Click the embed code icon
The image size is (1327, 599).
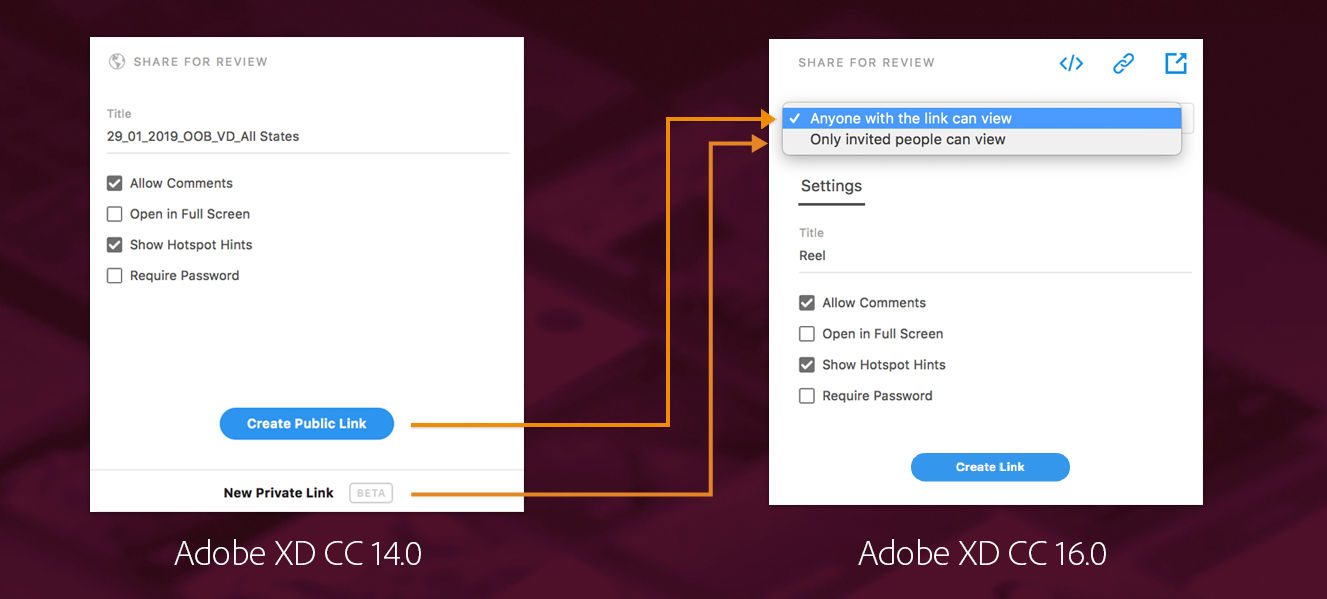click(x=1071, y=64)
